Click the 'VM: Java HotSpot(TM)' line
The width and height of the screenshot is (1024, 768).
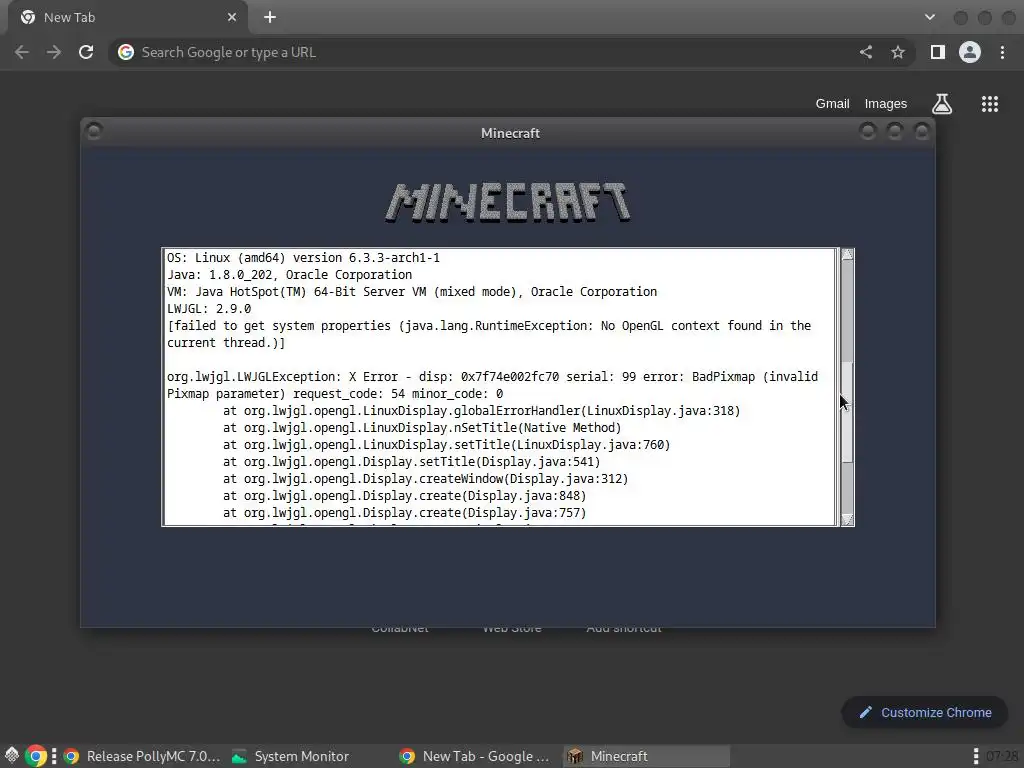pyautogui.click(x=412, y=292)
